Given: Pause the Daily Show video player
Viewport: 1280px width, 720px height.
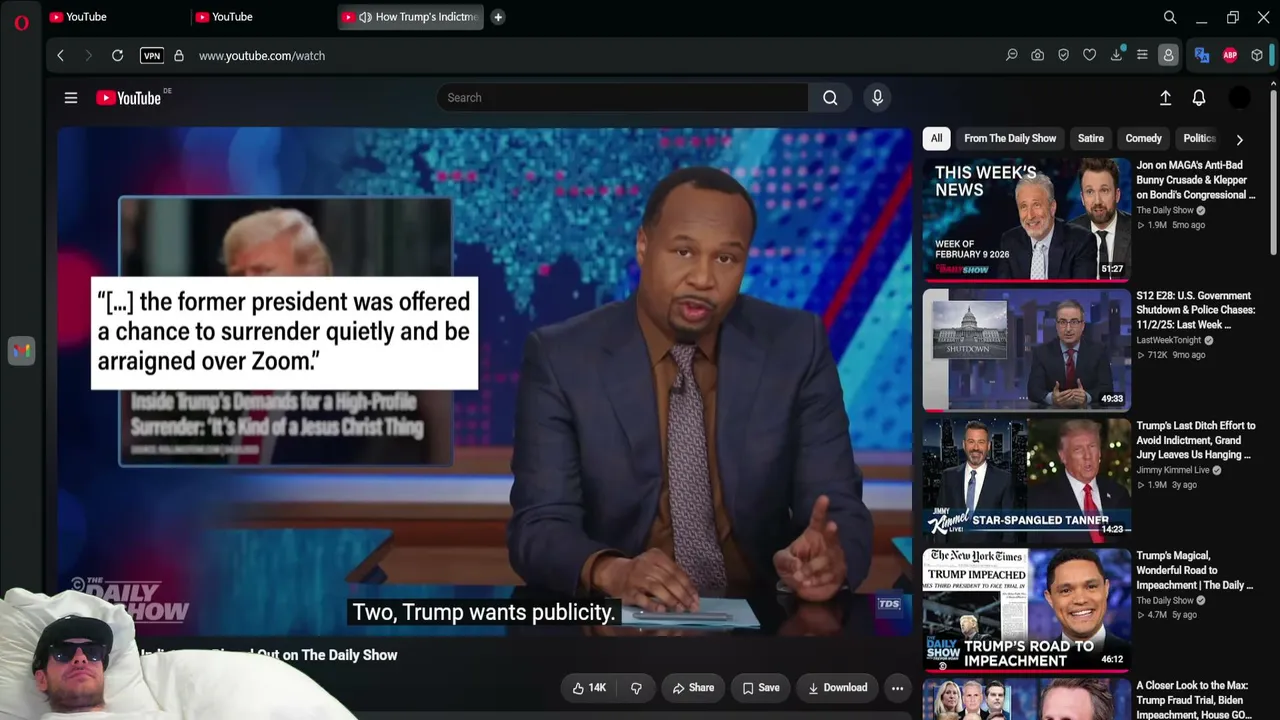Looking at the screenshot, I should [x=484, y=380].
